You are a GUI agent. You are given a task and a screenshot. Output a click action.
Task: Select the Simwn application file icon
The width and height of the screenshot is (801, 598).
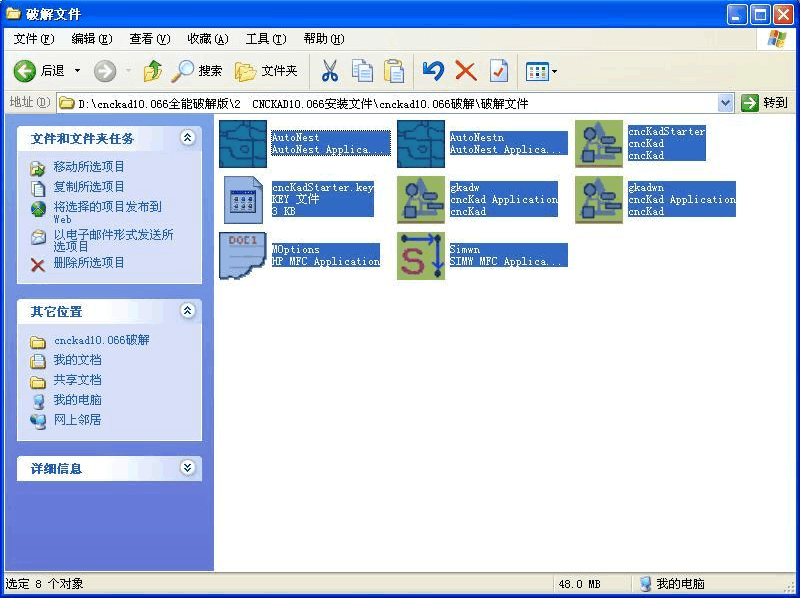[421, 256]
